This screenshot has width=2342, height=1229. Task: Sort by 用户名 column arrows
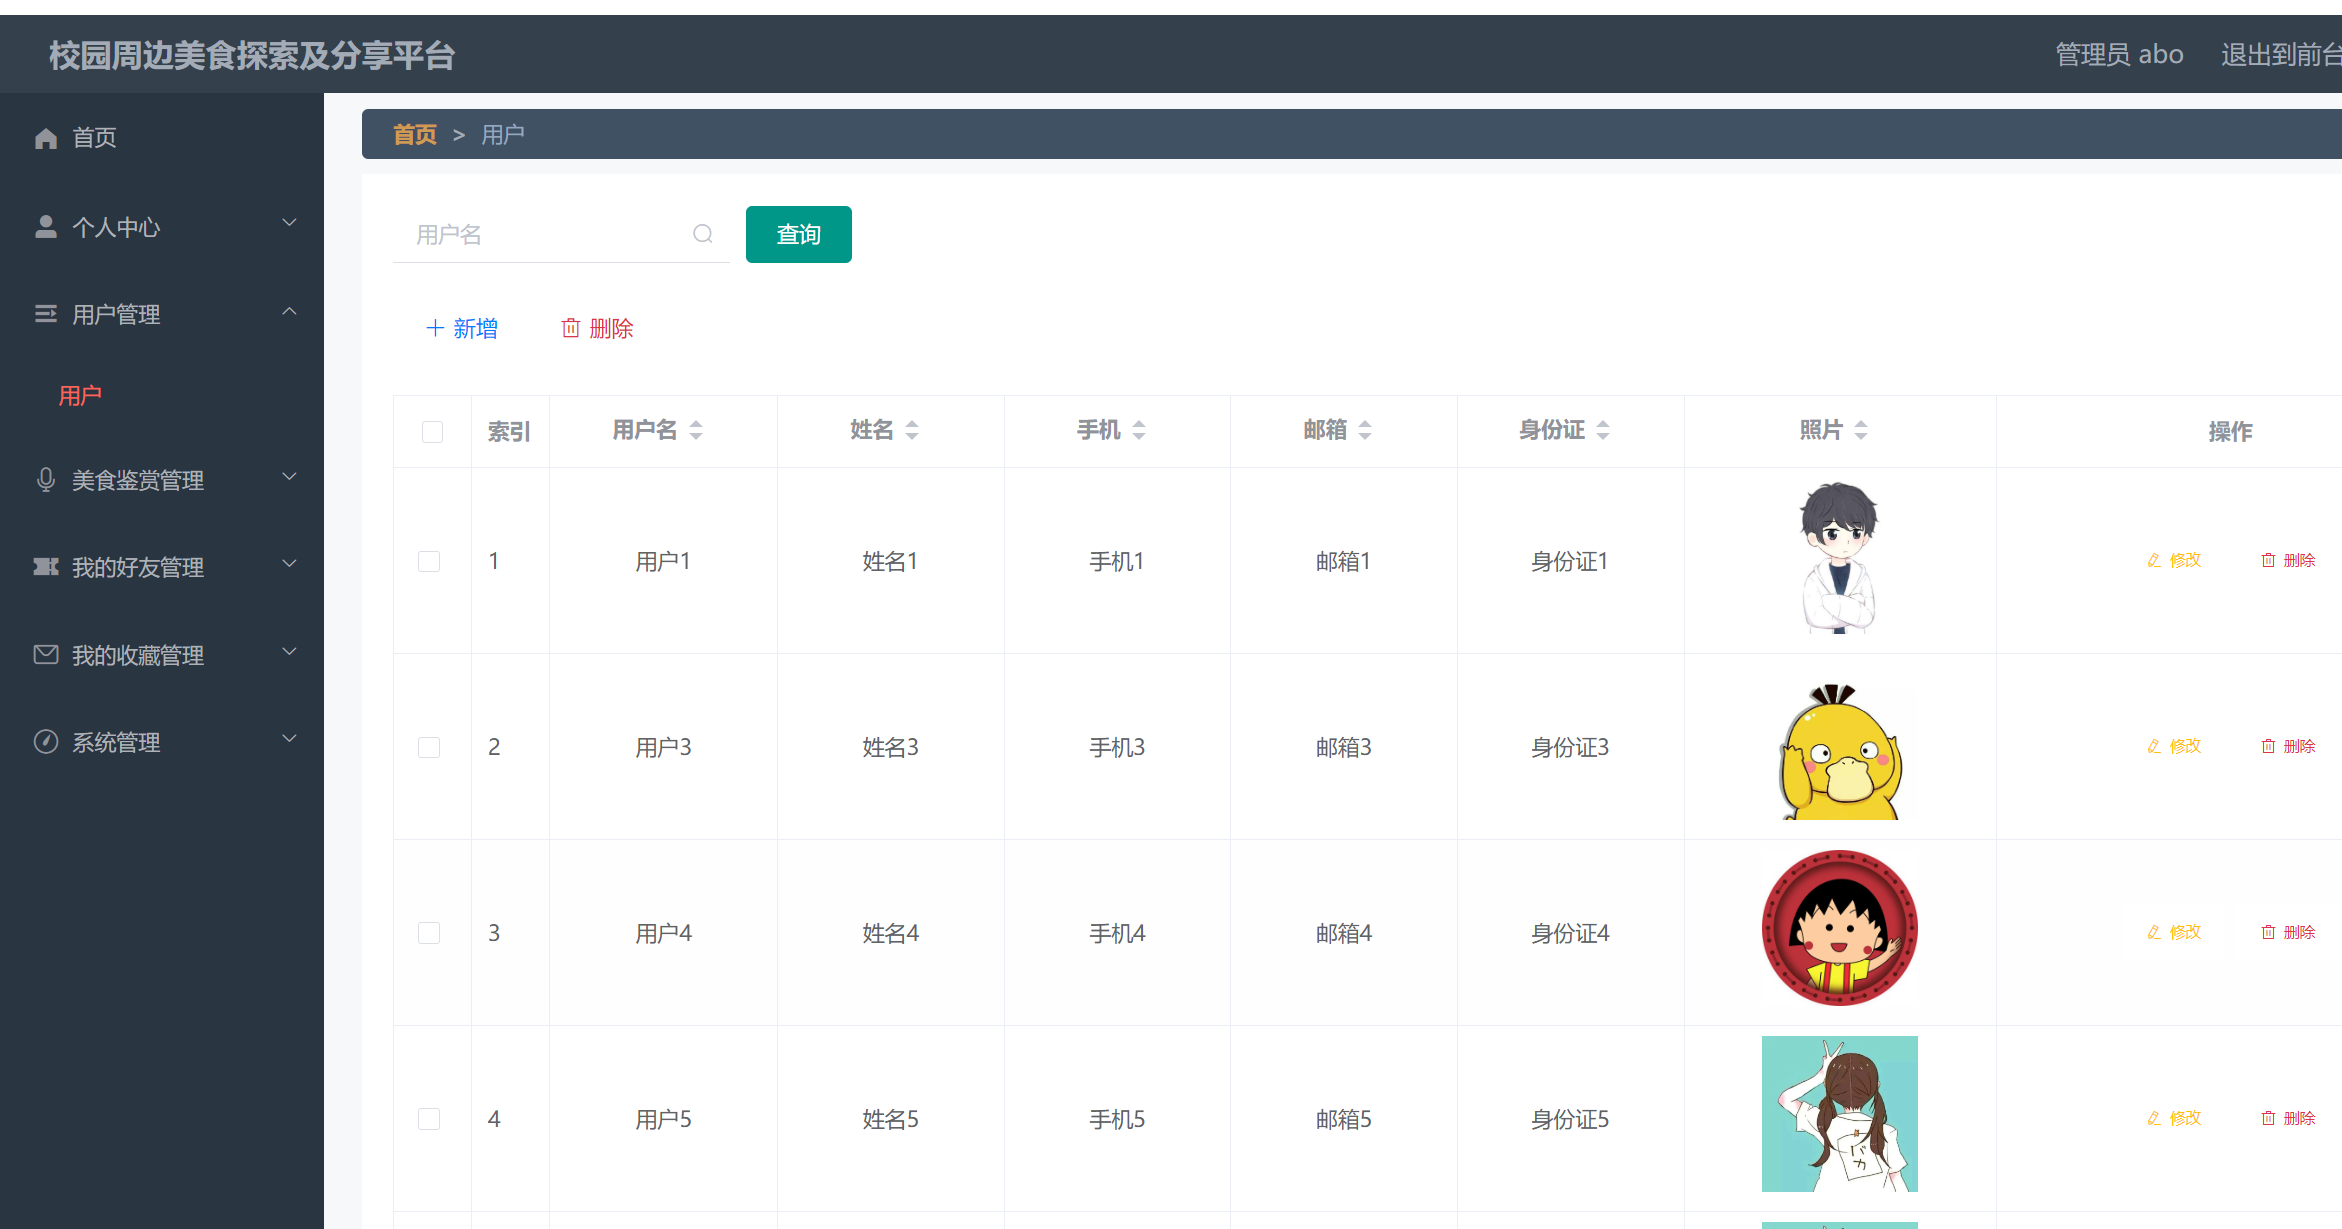696,430
